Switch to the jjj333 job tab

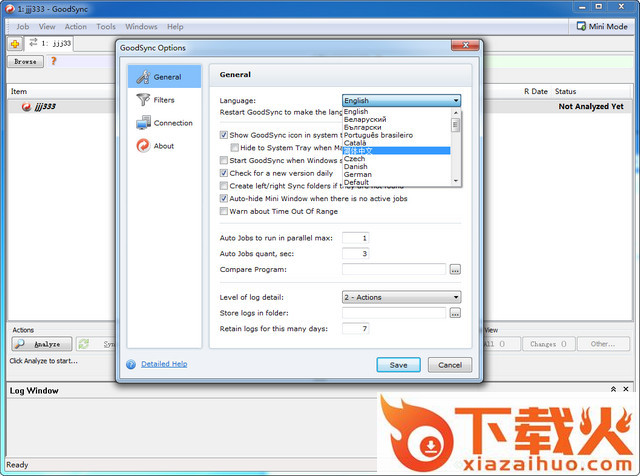(x=49, y=43)
